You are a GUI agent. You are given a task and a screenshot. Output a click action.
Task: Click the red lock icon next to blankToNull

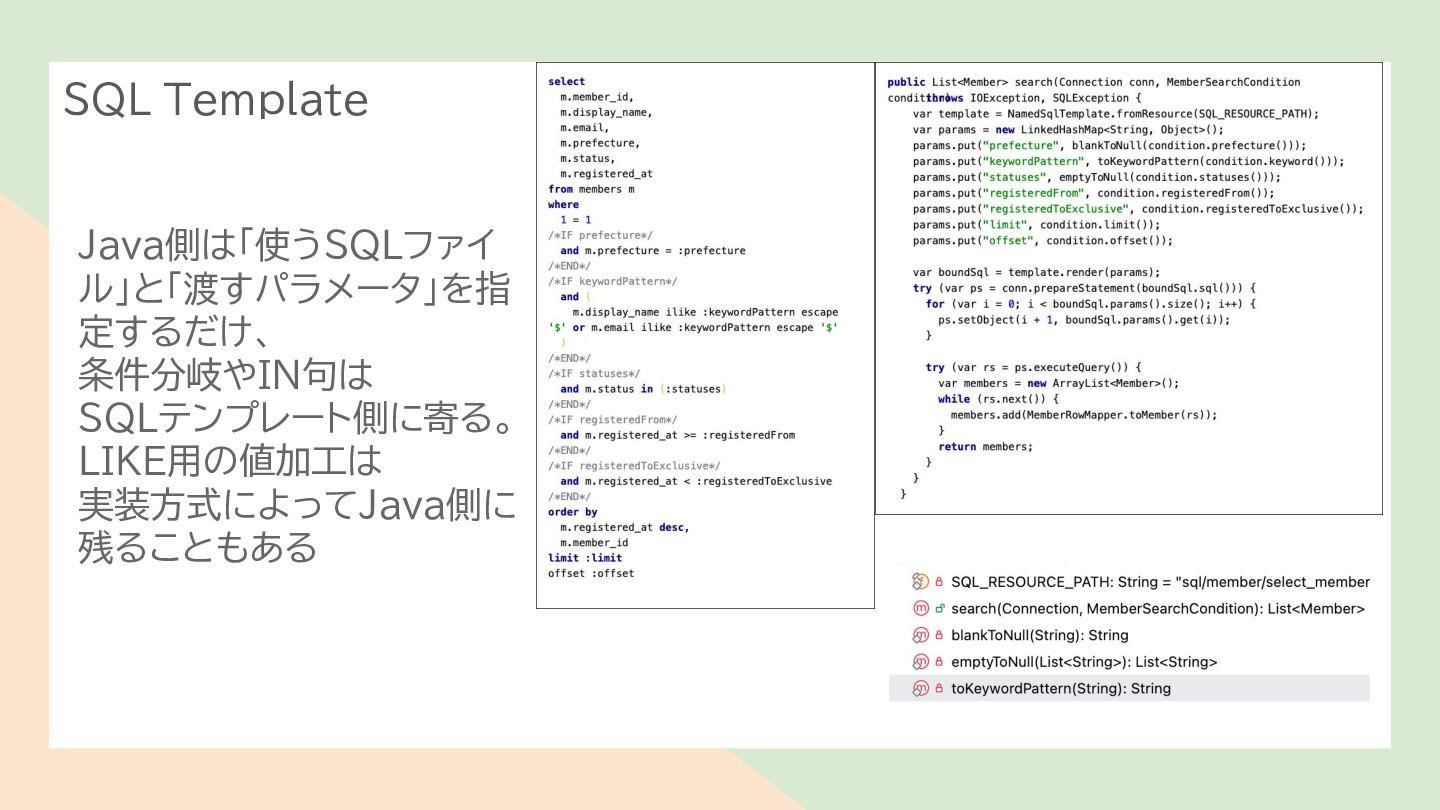(x=940, y=635)
